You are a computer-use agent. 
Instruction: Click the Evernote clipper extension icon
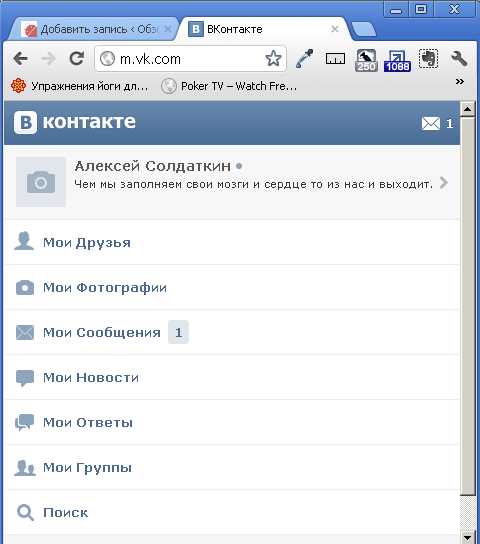[x=429, y=58]
